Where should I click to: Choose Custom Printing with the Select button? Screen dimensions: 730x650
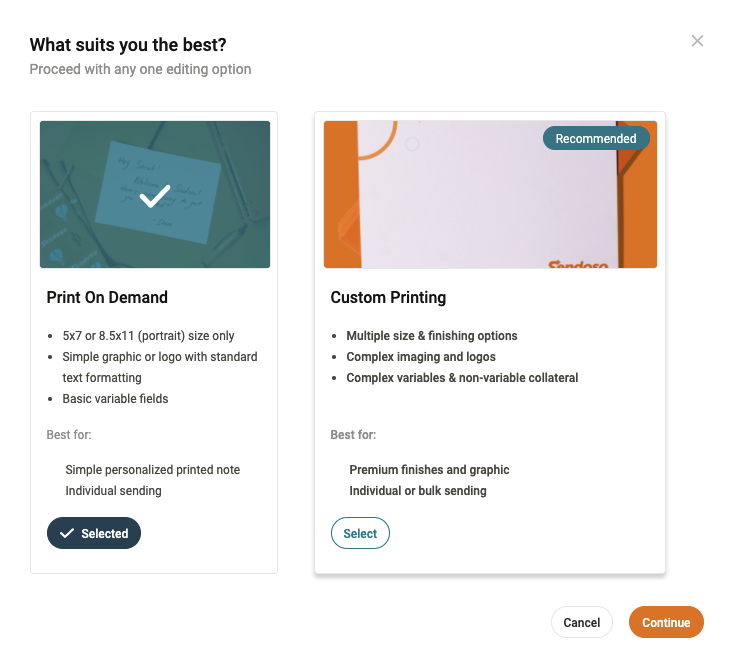(x=360, y=534)
